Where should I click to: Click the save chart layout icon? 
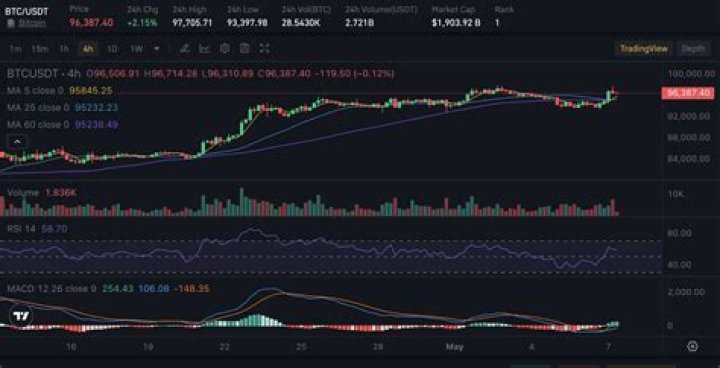(245, 48)
